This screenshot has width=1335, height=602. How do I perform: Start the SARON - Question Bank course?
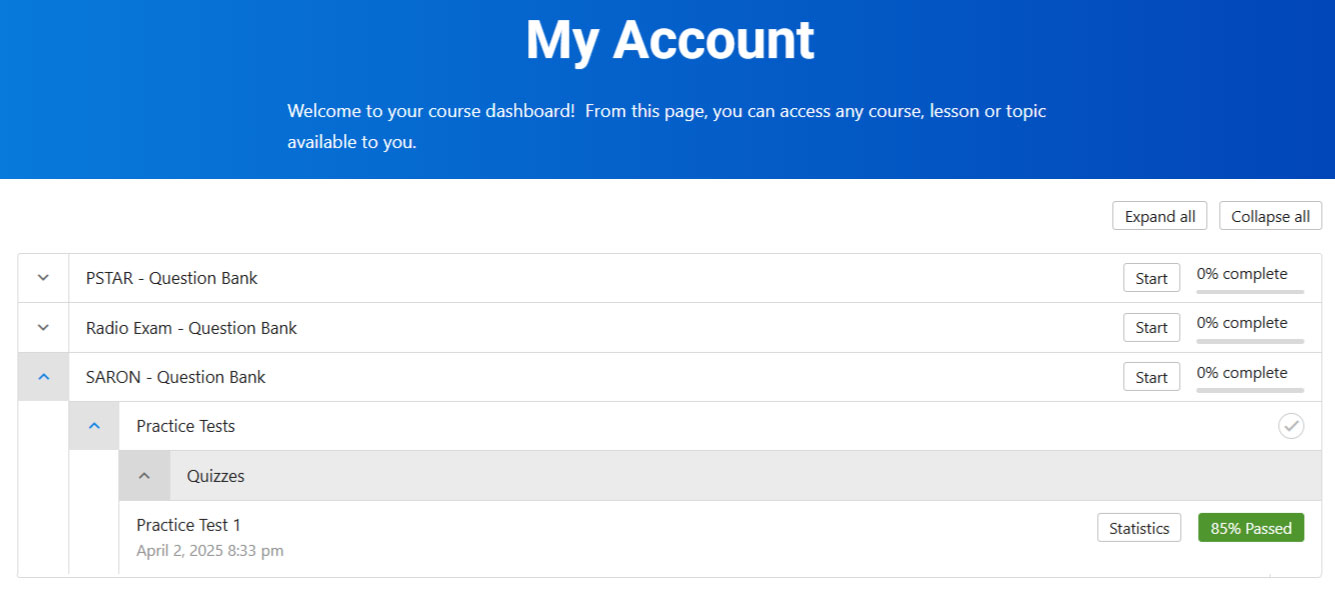click(1151, 377)
